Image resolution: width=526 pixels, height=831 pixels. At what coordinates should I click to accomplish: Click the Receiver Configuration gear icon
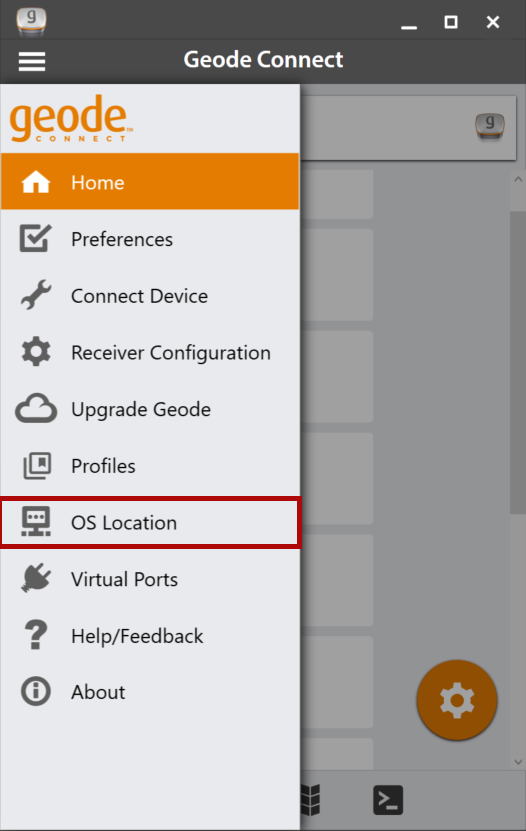pyautogui.click(x=35, y=352)
